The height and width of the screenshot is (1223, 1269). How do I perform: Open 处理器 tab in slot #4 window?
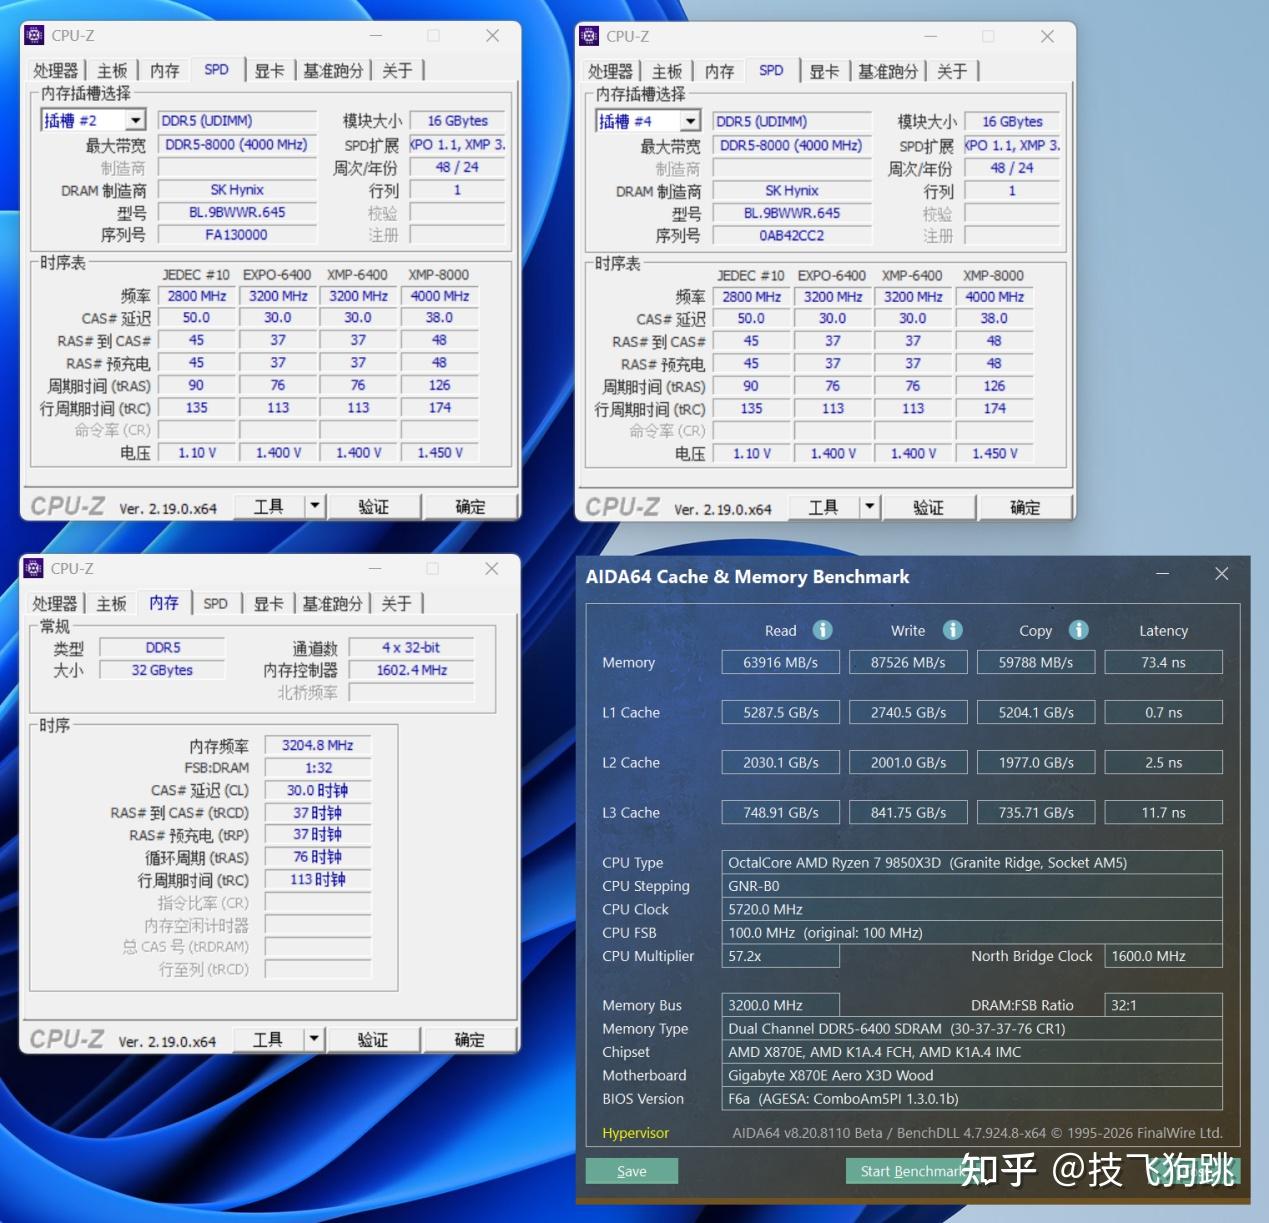[x=610, y=71]
